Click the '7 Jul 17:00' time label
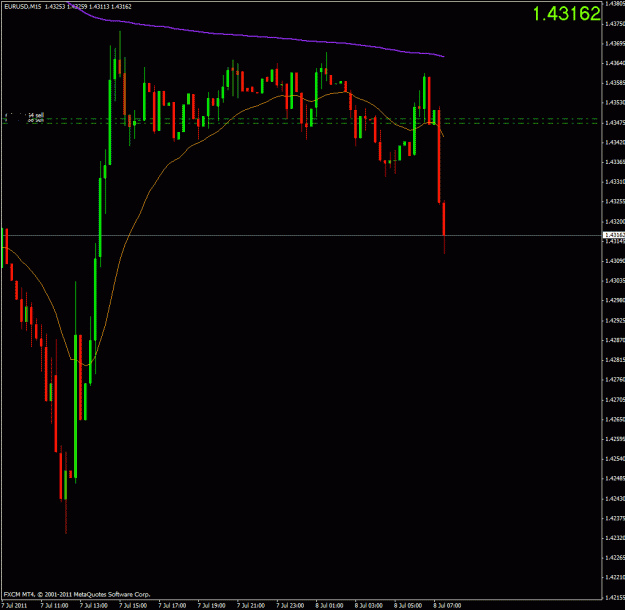Viewport: 625px width, 610px height. 172,606
